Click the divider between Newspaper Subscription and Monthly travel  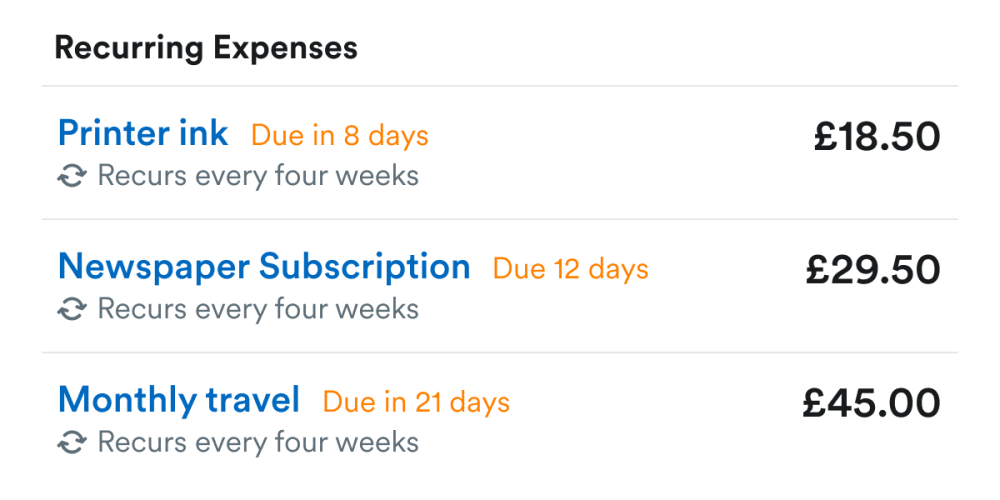[x=500, y=352]
